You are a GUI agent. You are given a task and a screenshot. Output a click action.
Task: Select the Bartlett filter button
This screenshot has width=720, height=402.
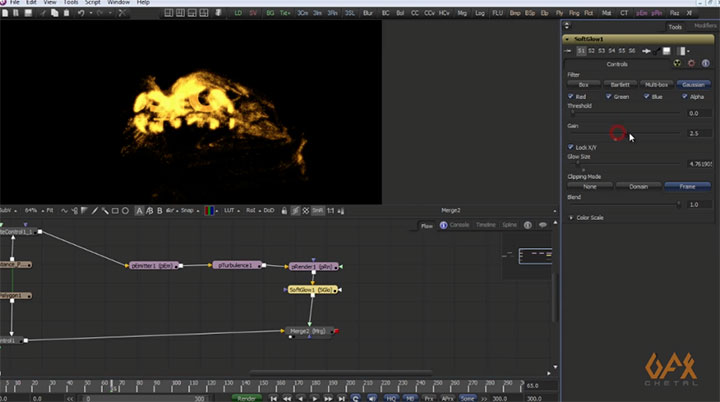[x=620, y=85]
